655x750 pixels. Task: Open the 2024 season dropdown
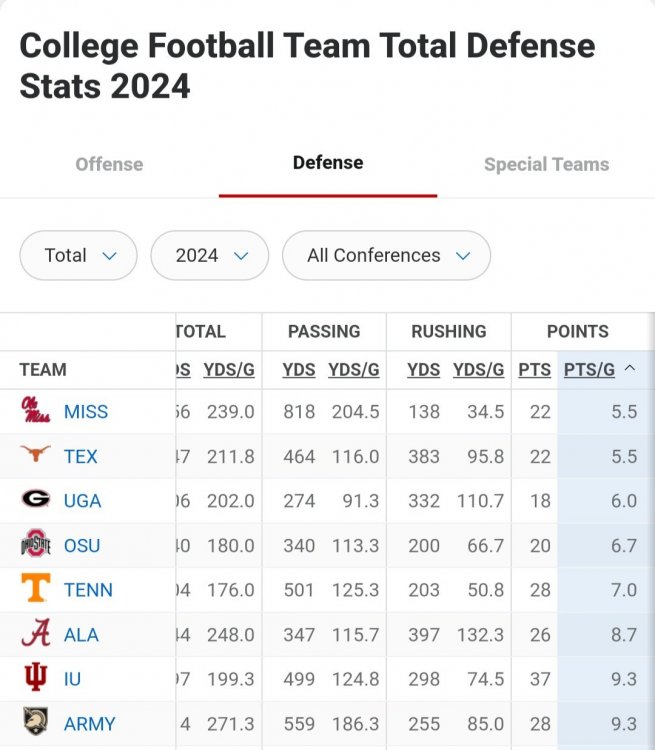tap(209, 255)
